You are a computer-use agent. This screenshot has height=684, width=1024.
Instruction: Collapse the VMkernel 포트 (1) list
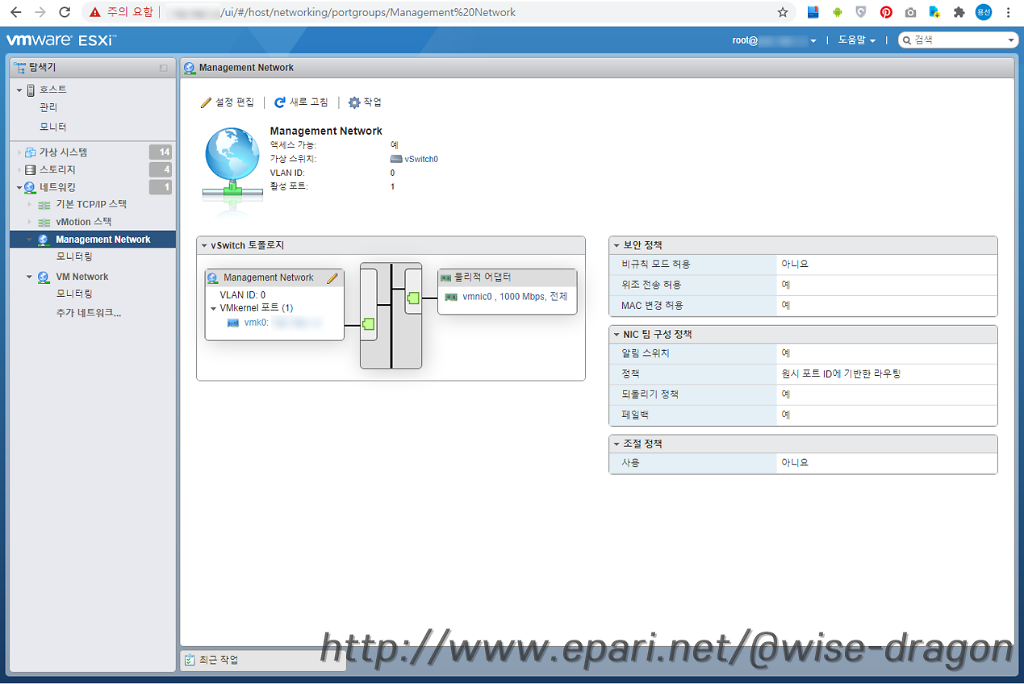point(214,308)
